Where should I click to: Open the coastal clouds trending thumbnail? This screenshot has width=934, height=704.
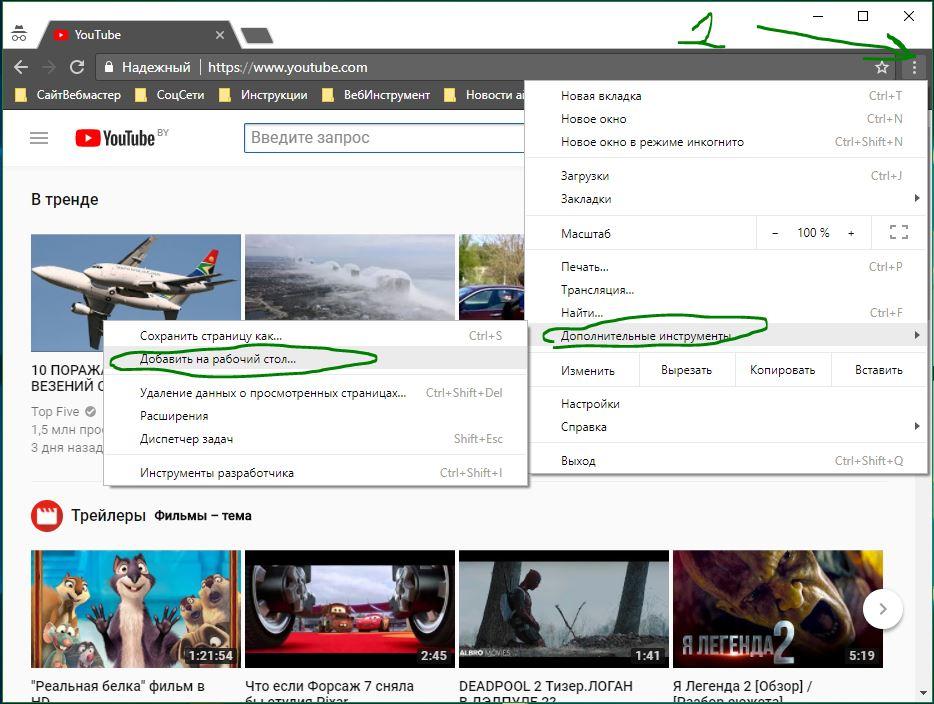(x=350, y=278)
